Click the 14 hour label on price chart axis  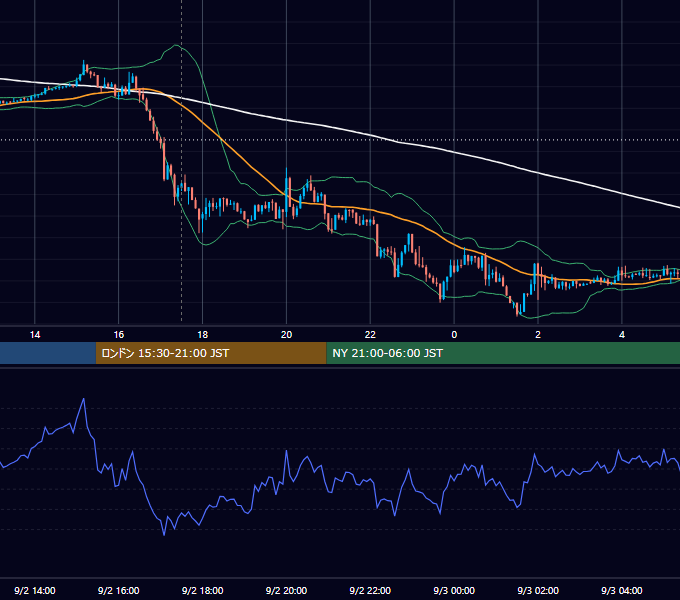(35, 335)
